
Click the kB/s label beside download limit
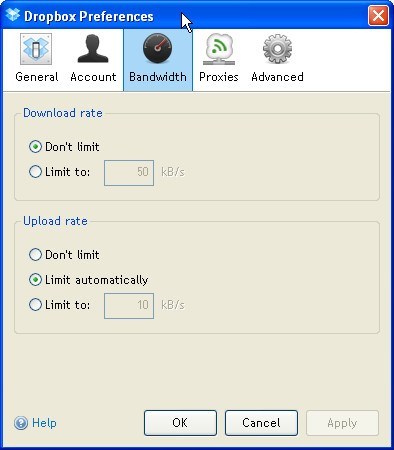point(173,172)
